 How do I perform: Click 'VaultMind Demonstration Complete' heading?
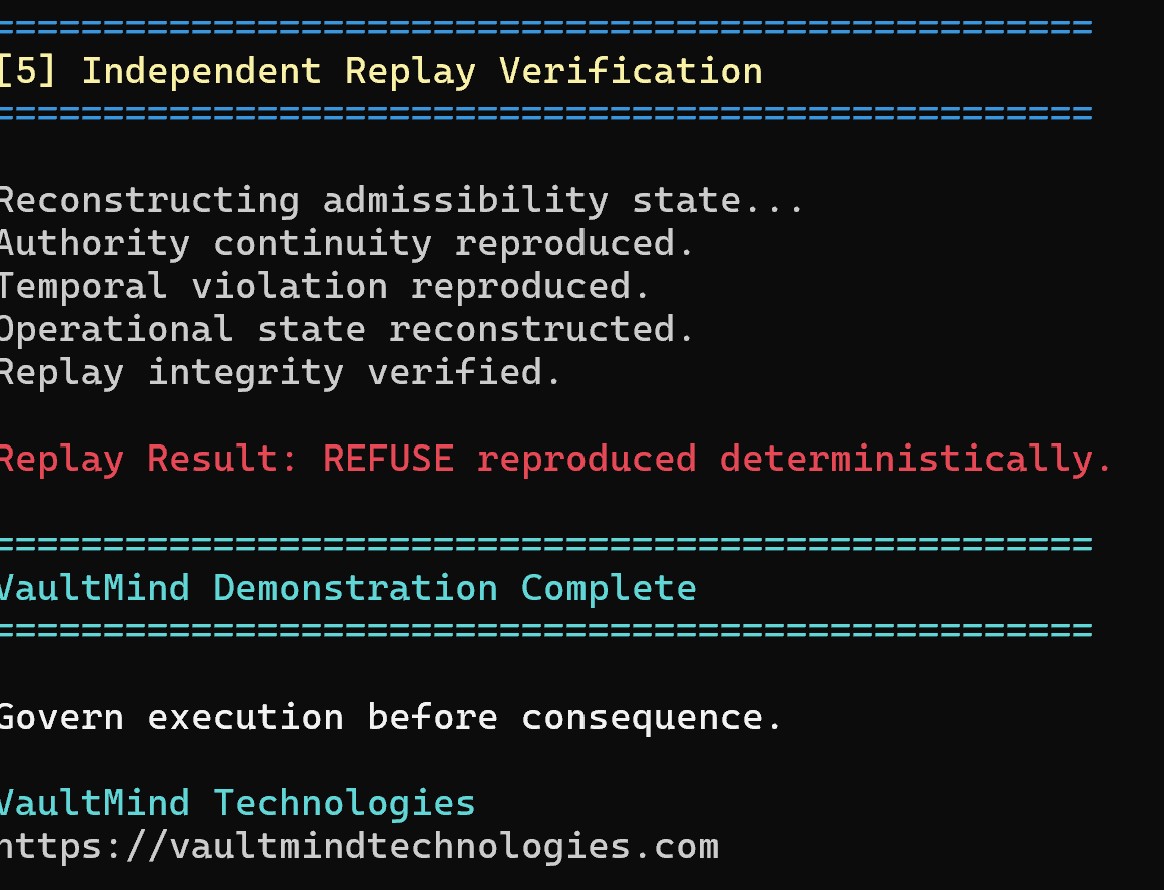(348, 588)
